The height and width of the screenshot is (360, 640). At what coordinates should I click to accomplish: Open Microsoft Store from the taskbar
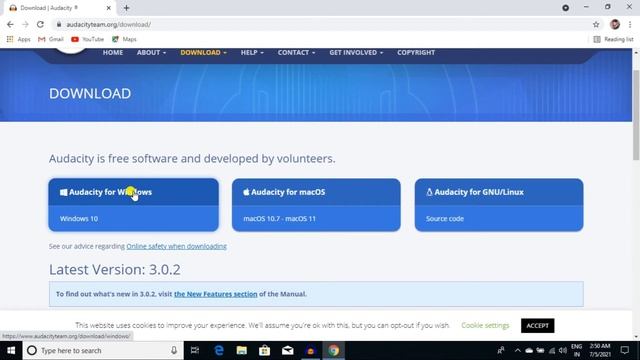pyautogui.click(x=264, y=351)
